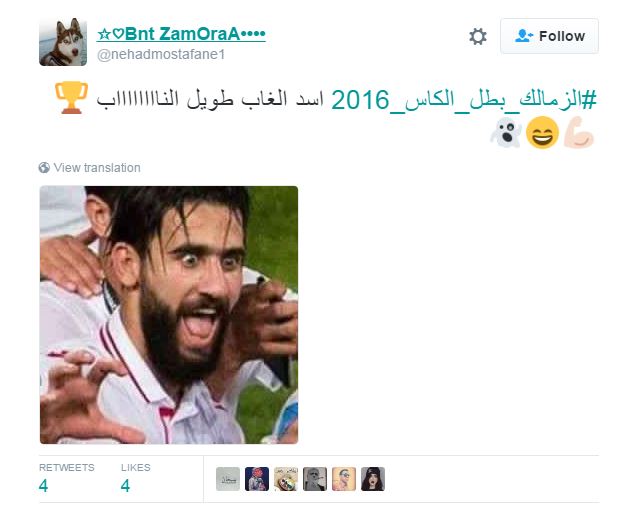Open the green Arabic 2016 hashtag
This screenshot has height=510, width=624.
pos(464,99)
